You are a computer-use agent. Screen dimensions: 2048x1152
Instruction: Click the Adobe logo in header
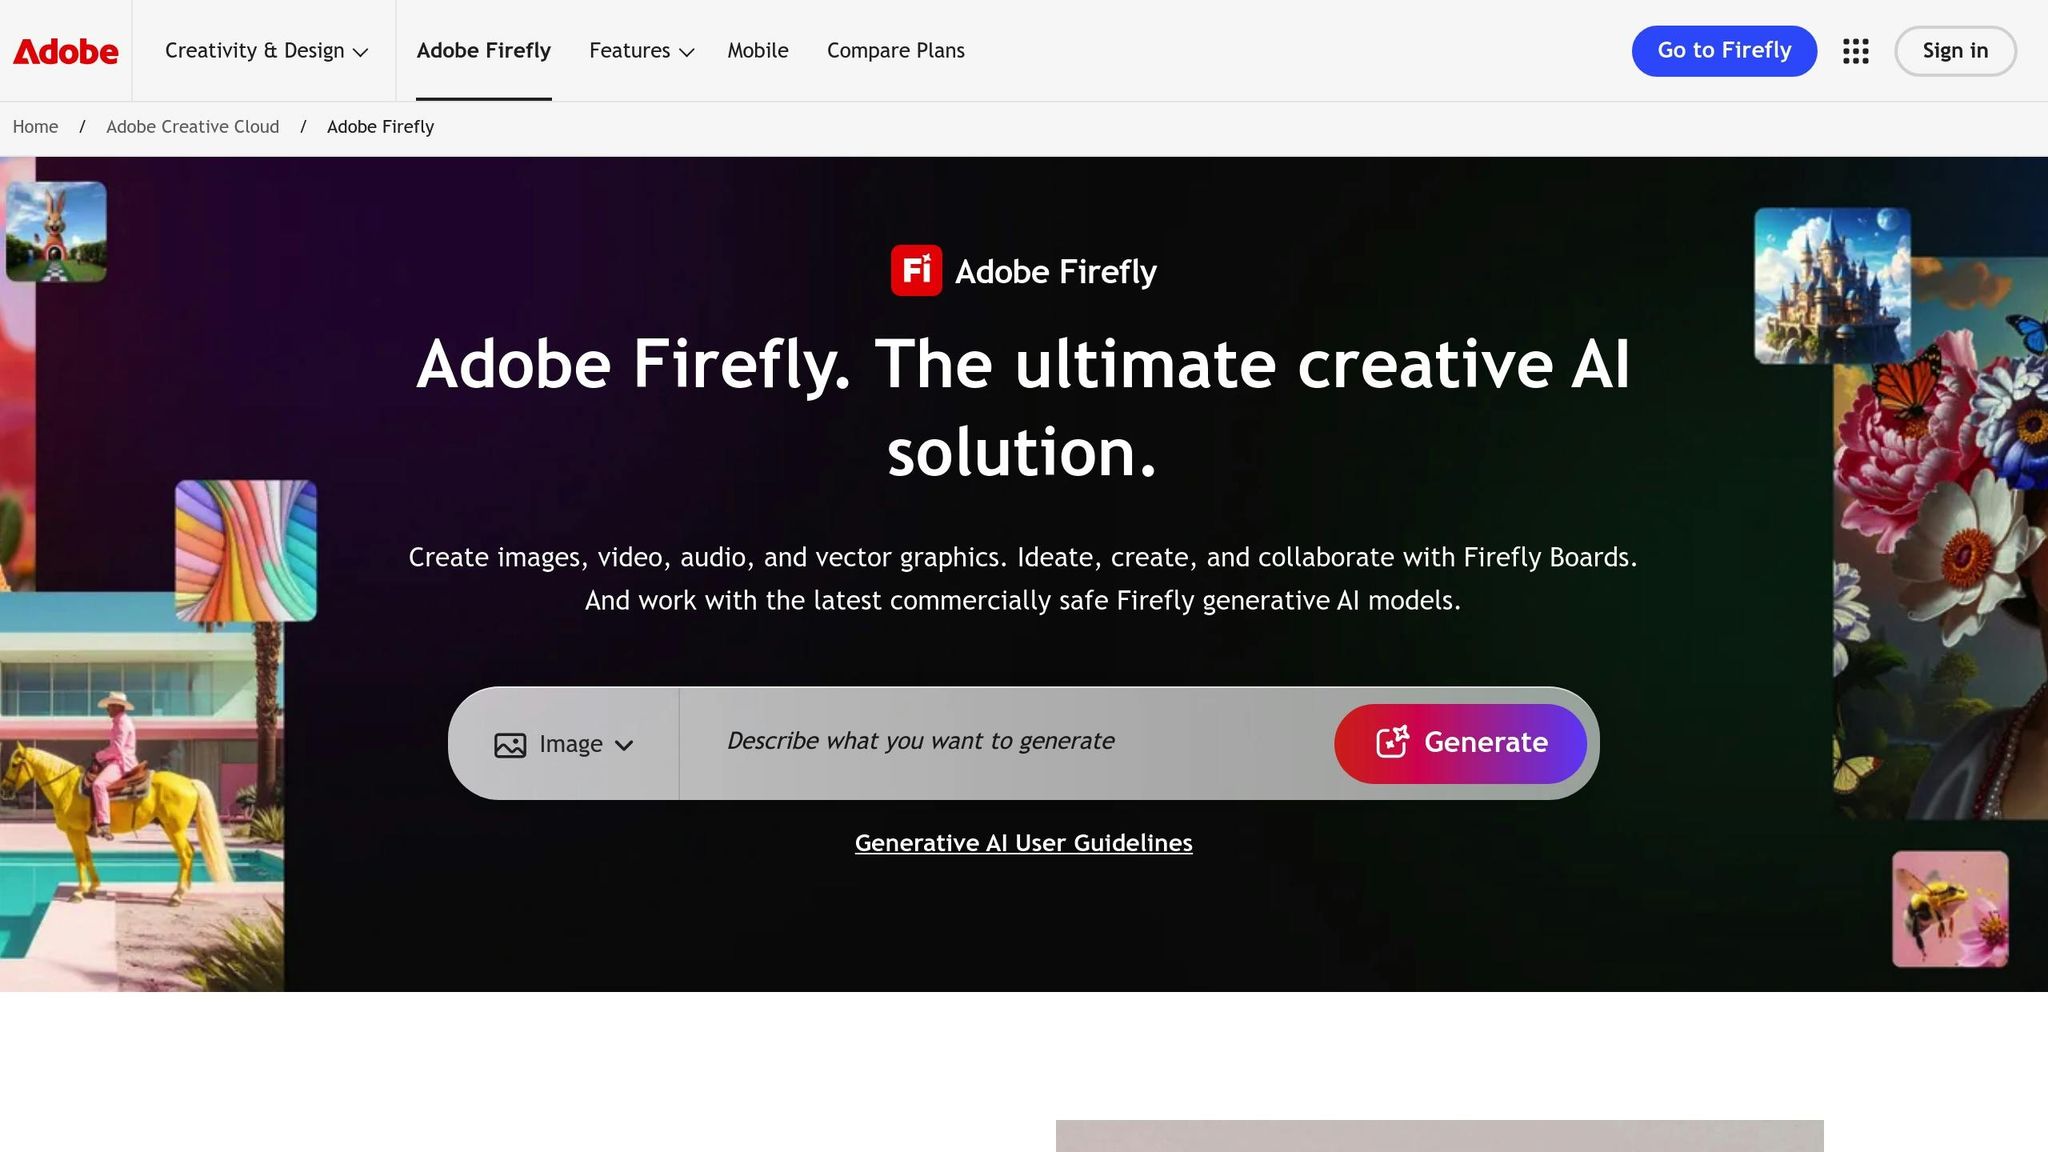click(x=65, y=51)
